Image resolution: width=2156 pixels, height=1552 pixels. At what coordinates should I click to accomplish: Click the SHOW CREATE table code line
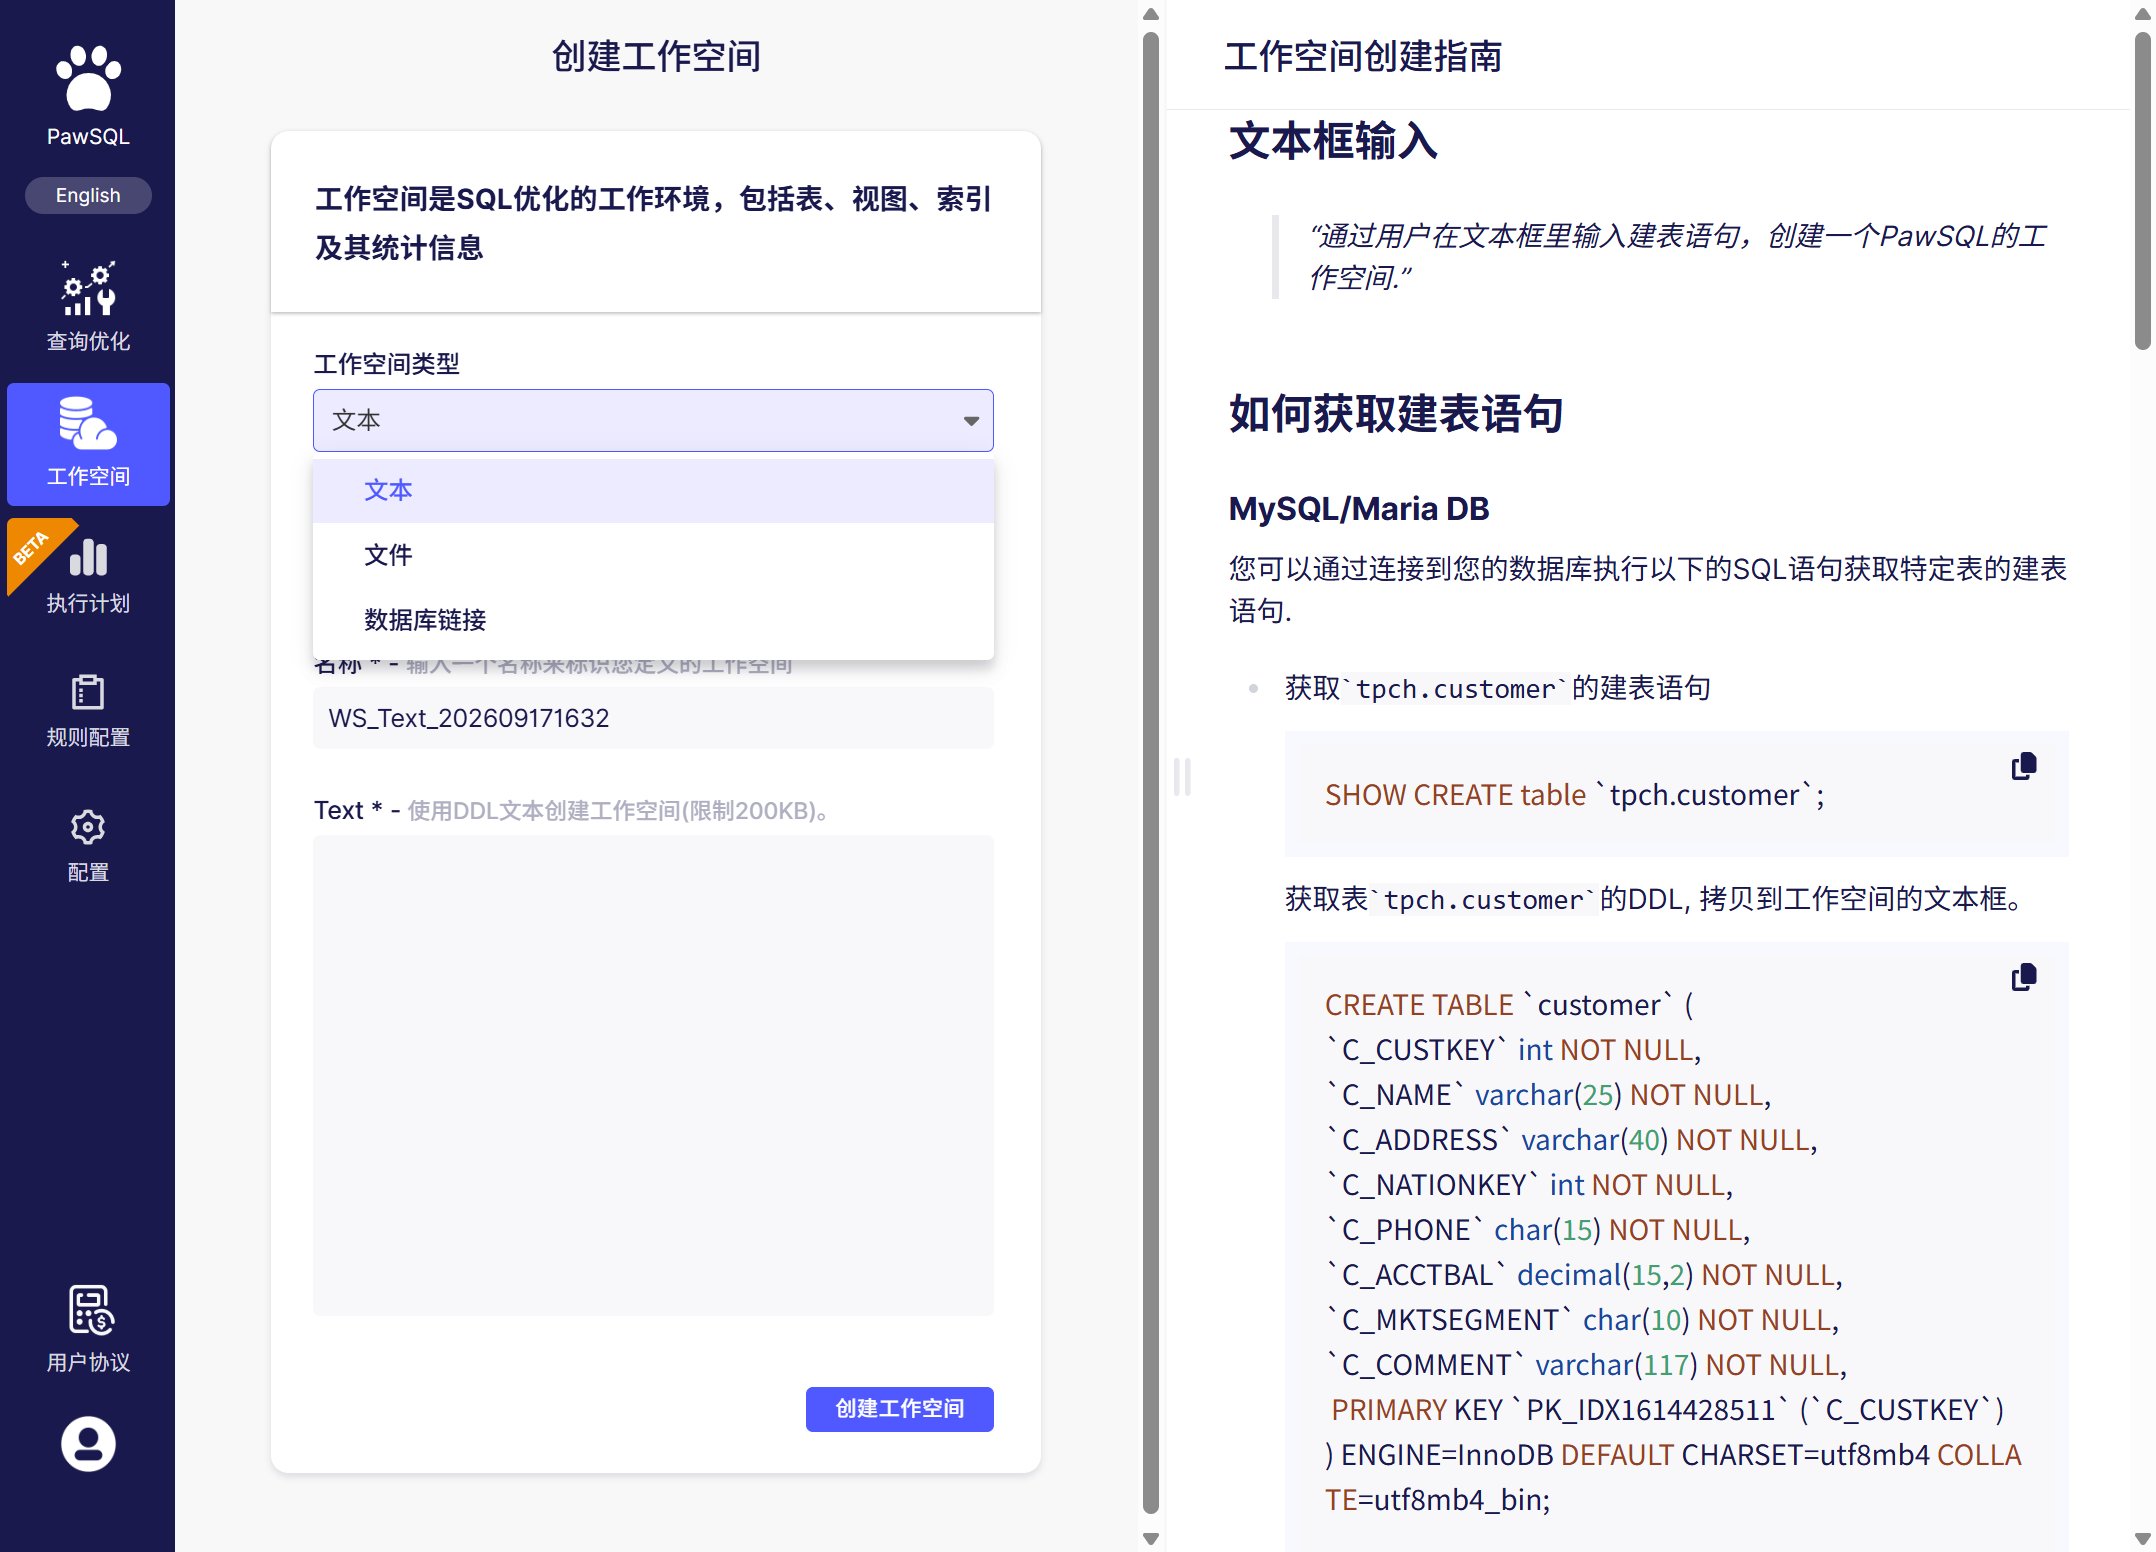[1575, 795]
